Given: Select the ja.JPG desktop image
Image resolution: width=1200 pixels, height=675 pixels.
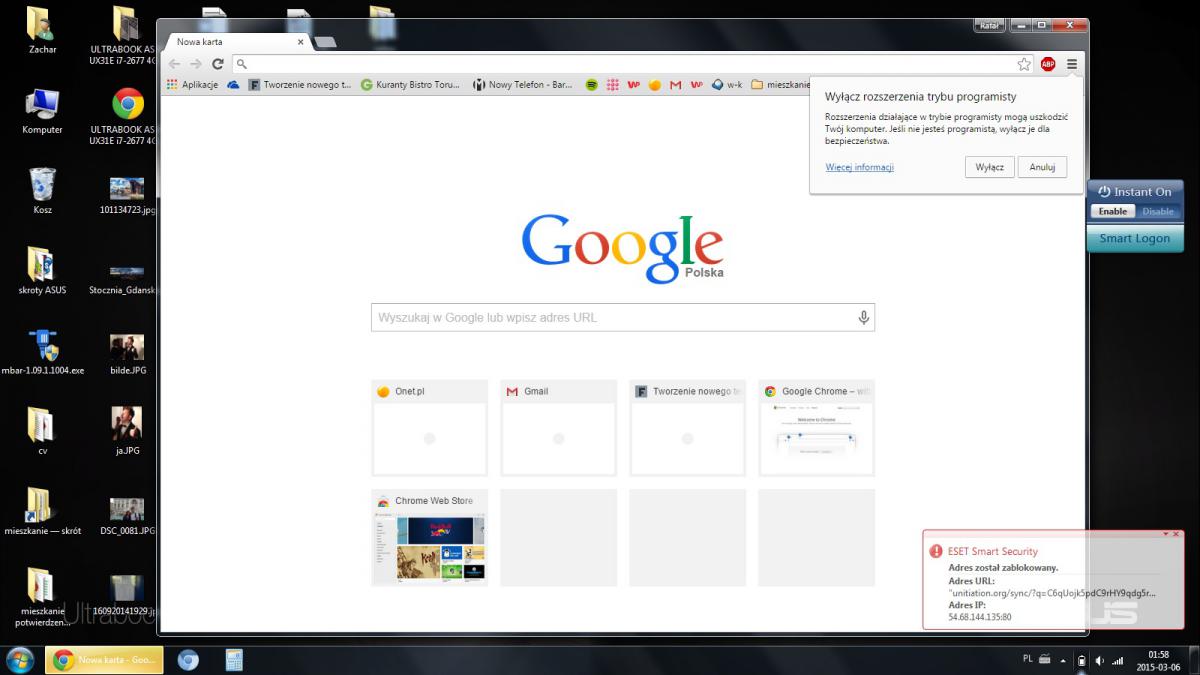Looking at the screenshot, I should tap(128, 430).
